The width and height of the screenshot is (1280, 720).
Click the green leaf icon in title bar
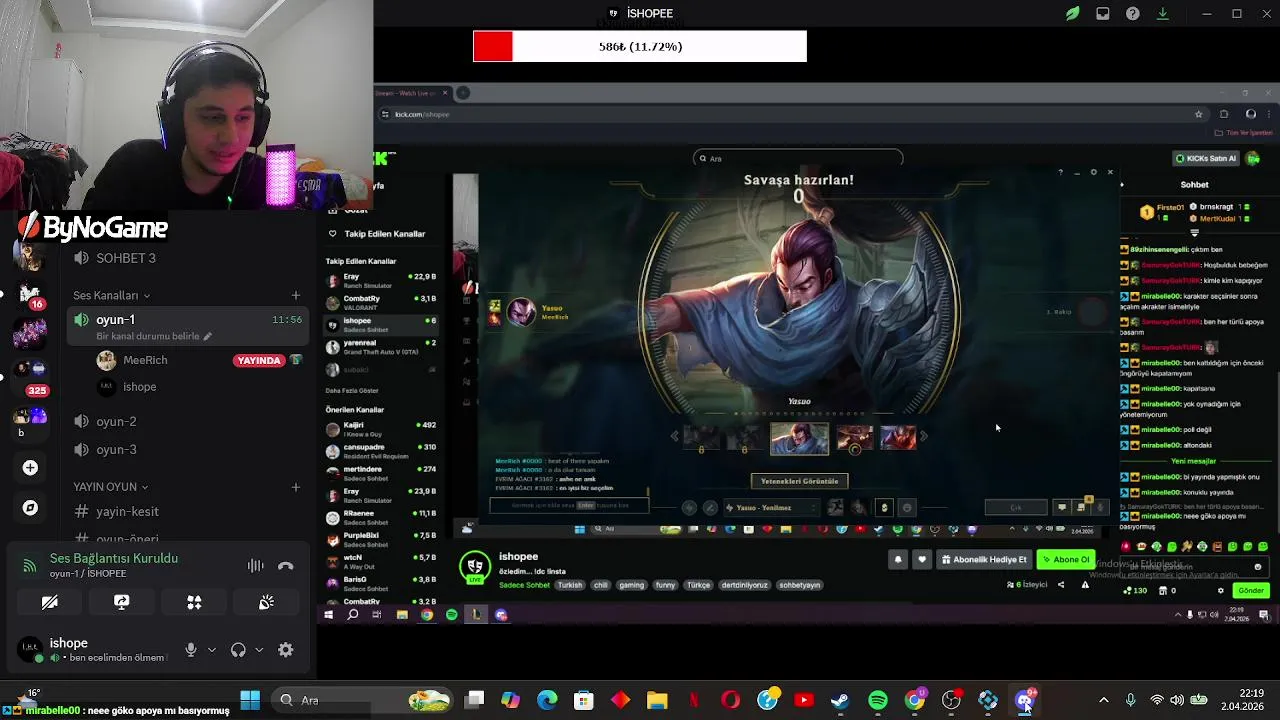[1072, 14]
